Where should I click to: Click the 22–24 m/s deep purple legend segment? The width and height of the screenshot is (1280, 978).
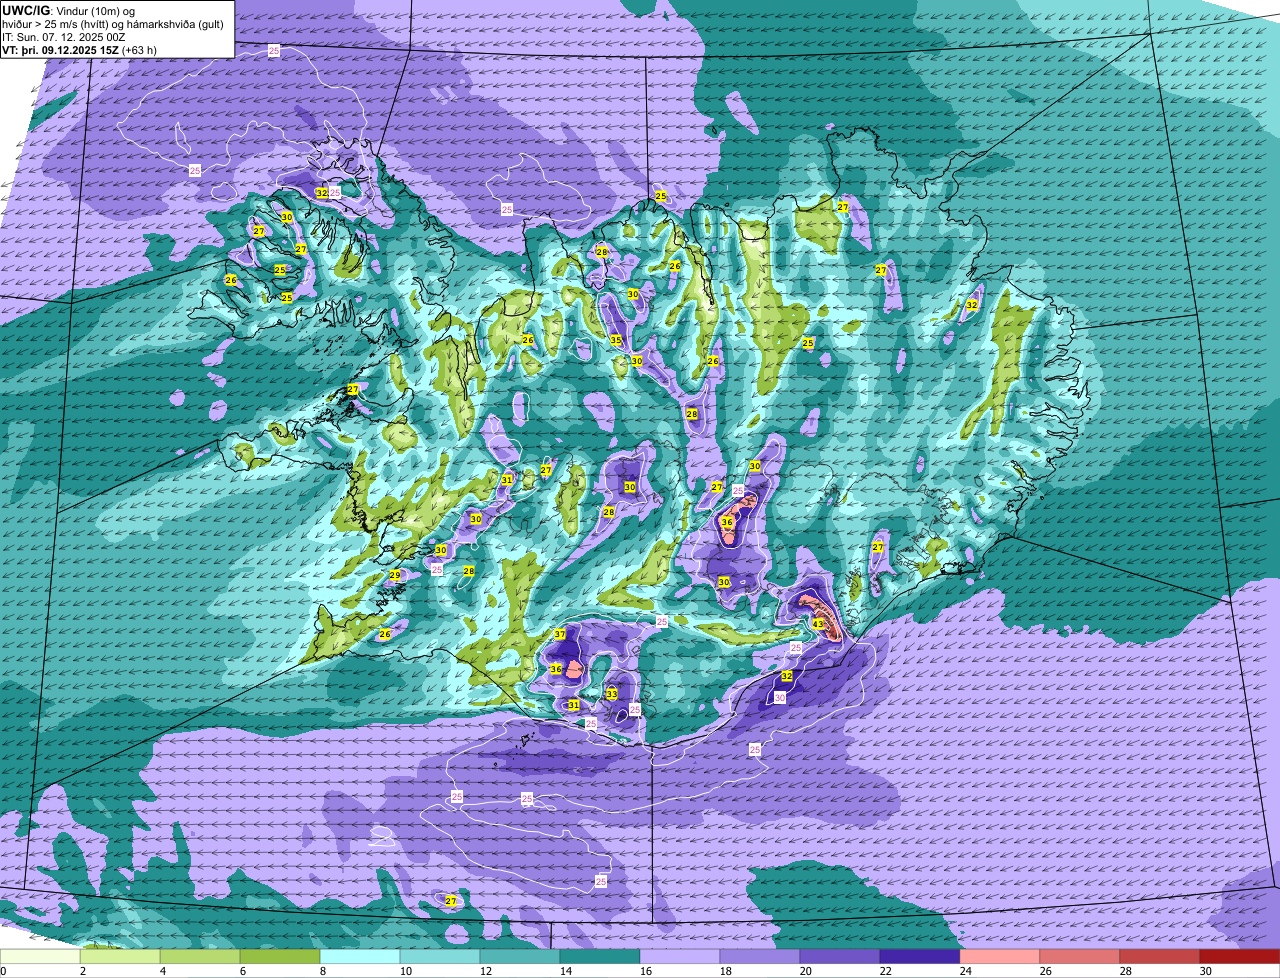pos(920,957)
